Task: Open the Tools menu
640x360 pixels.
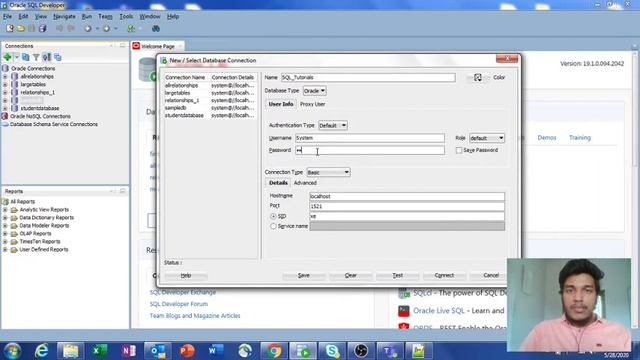Action: tap(126, 16)
